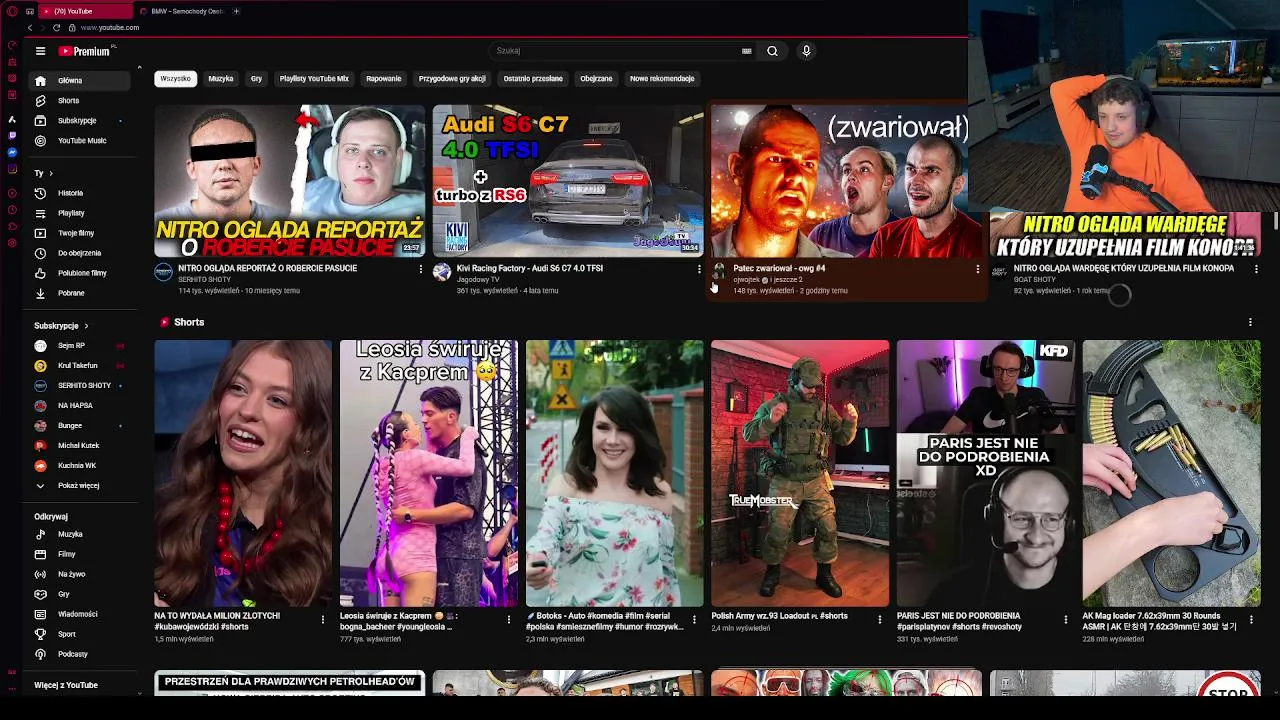
Task: Click Jagodowy TV channel name link
Action: pyautogui.click(x=478, y=280)
